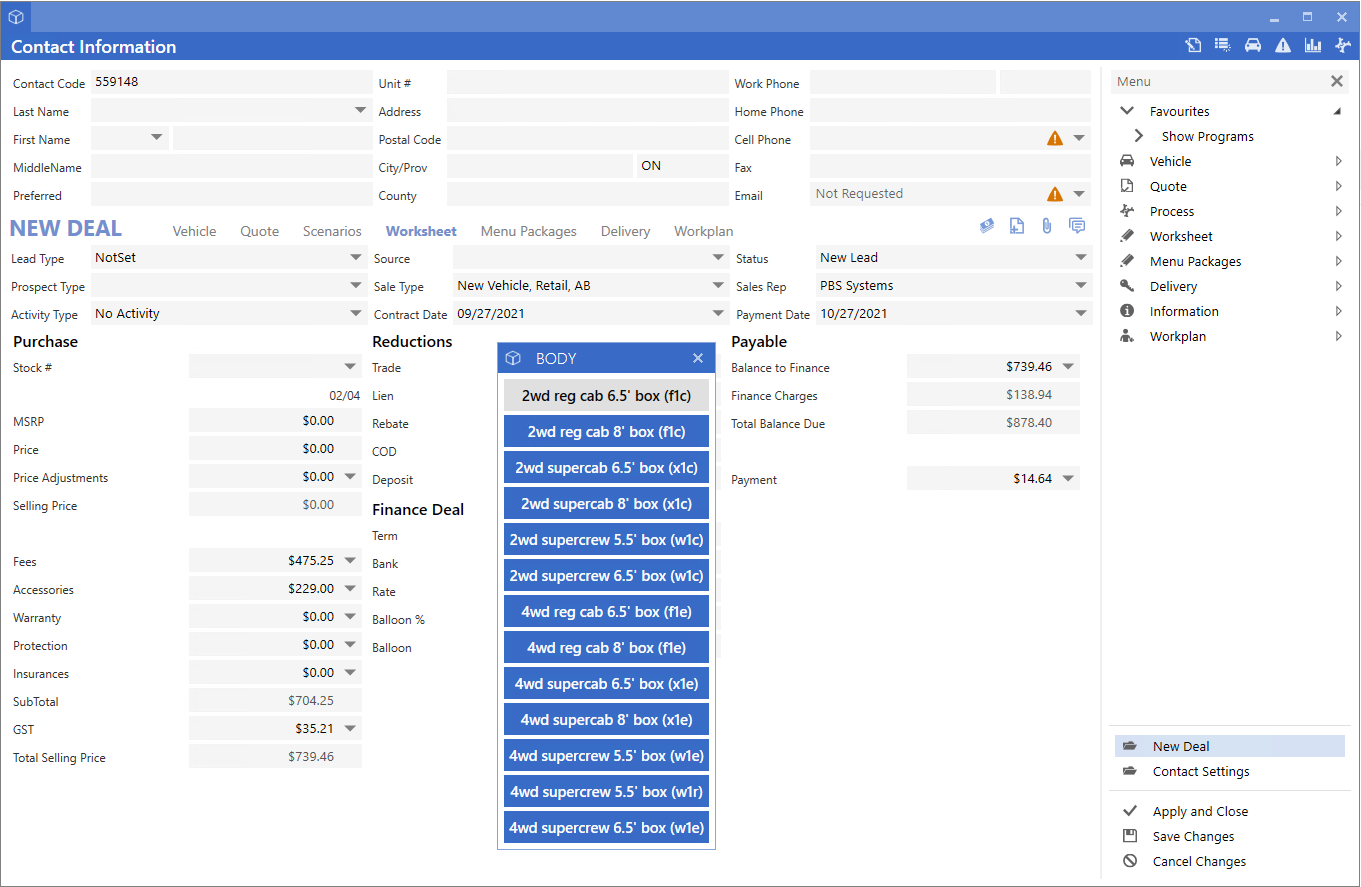Screen dimensions: 1361x887
Task: Pick 4wd supercrew 5.5' box (w1r)
Action: coord(606,791)
